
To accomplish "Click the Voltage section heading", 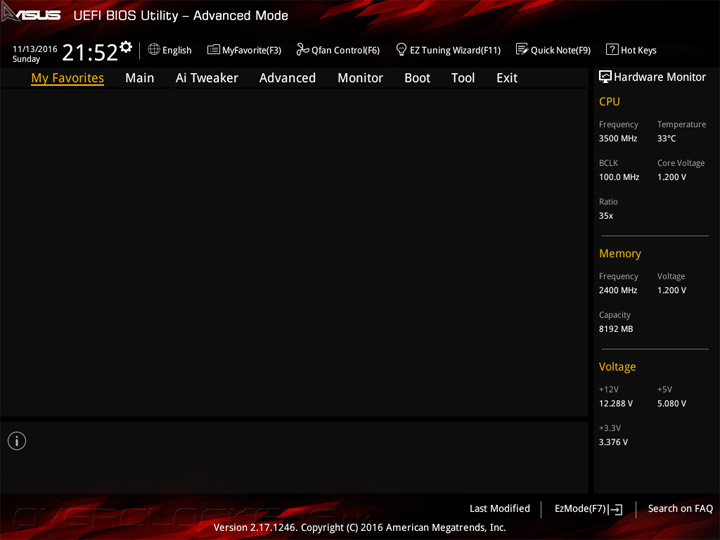I will click(x=617, y=367).
